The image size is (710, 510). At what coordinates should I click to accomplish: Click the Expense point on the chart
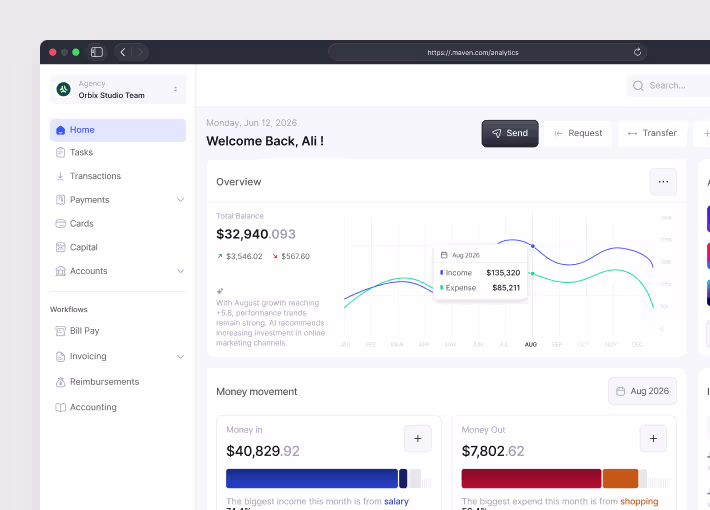pos(533,274)
